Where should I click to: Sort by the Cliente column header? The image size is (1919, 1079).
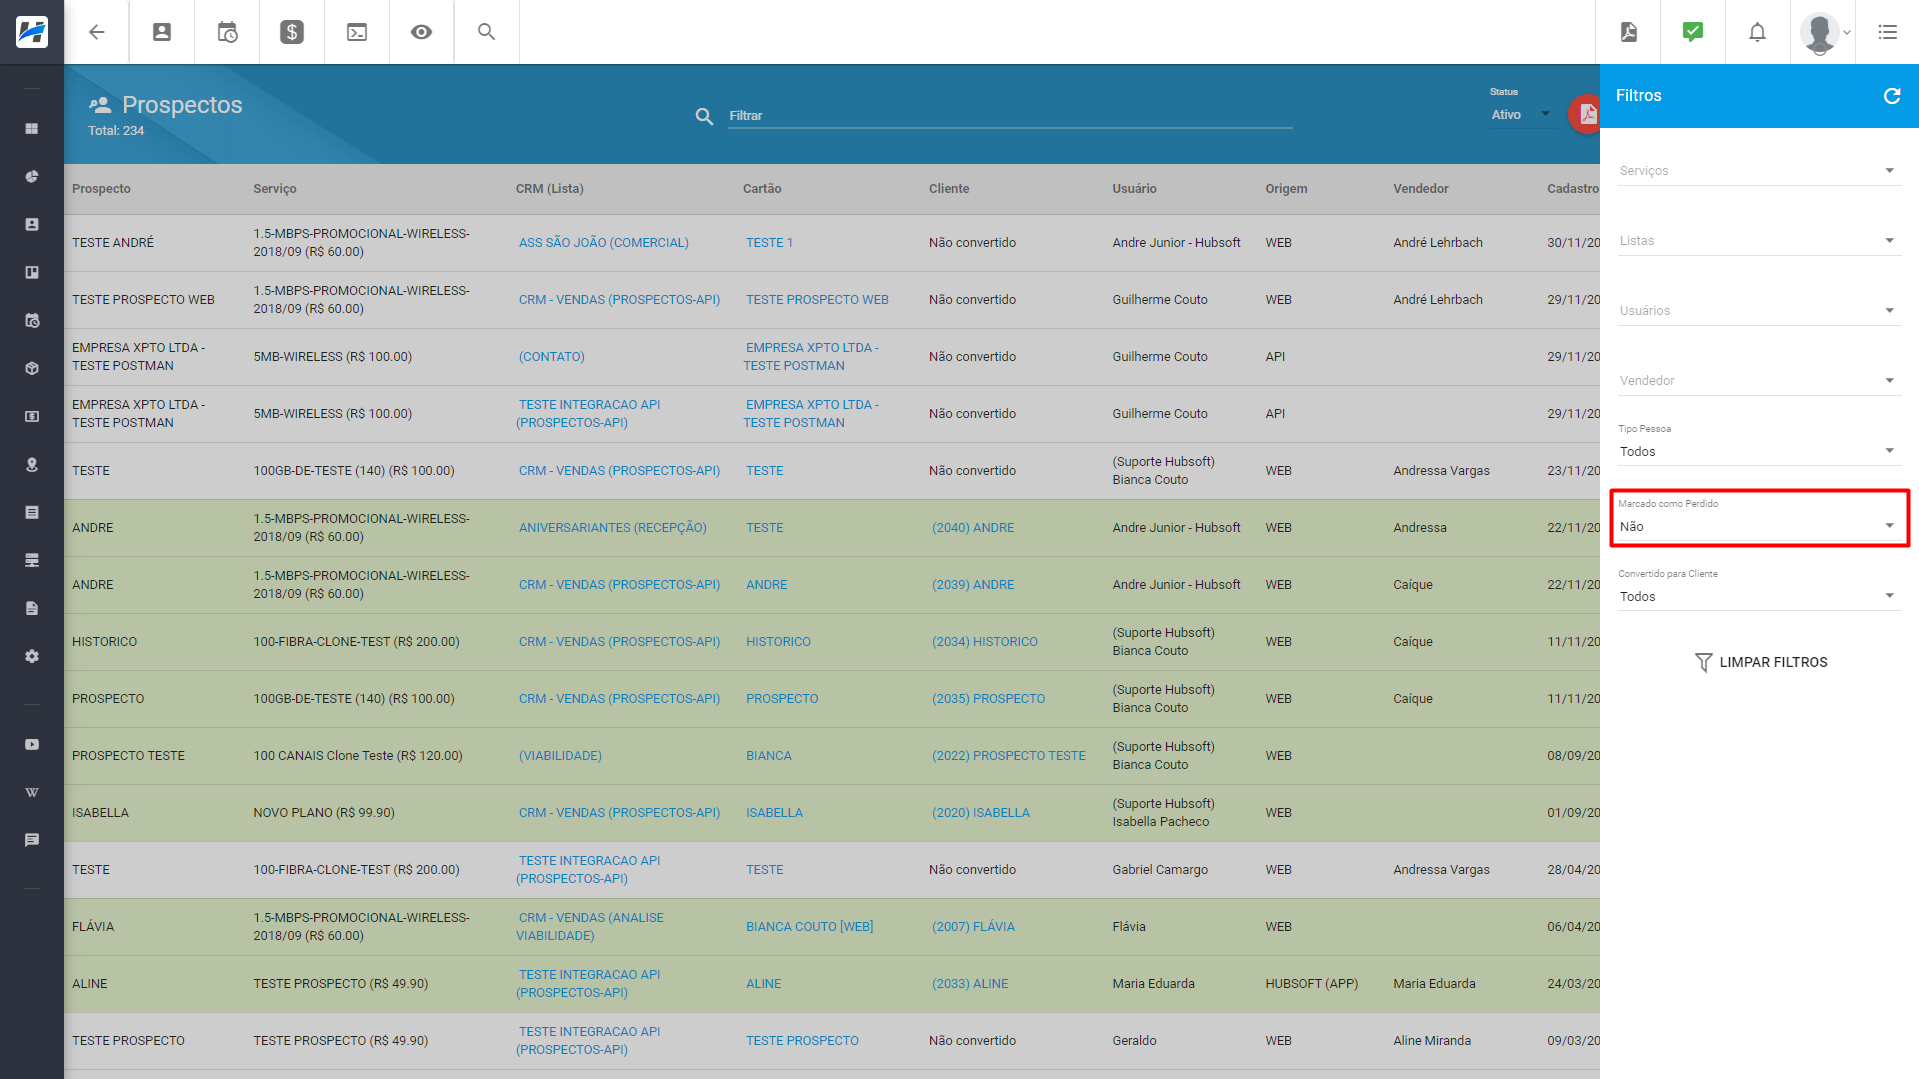click(949, 189)
